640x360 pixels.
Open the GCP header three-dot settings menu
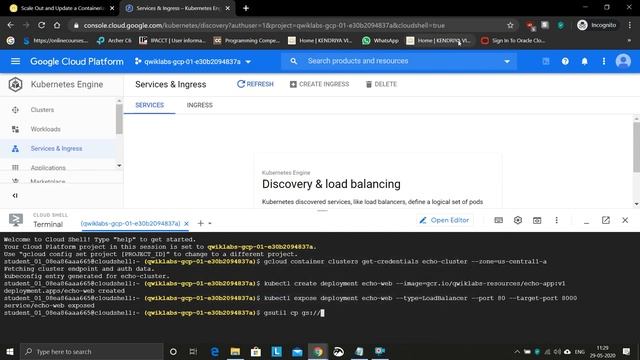pyautogui.click(x=604, y=61)
